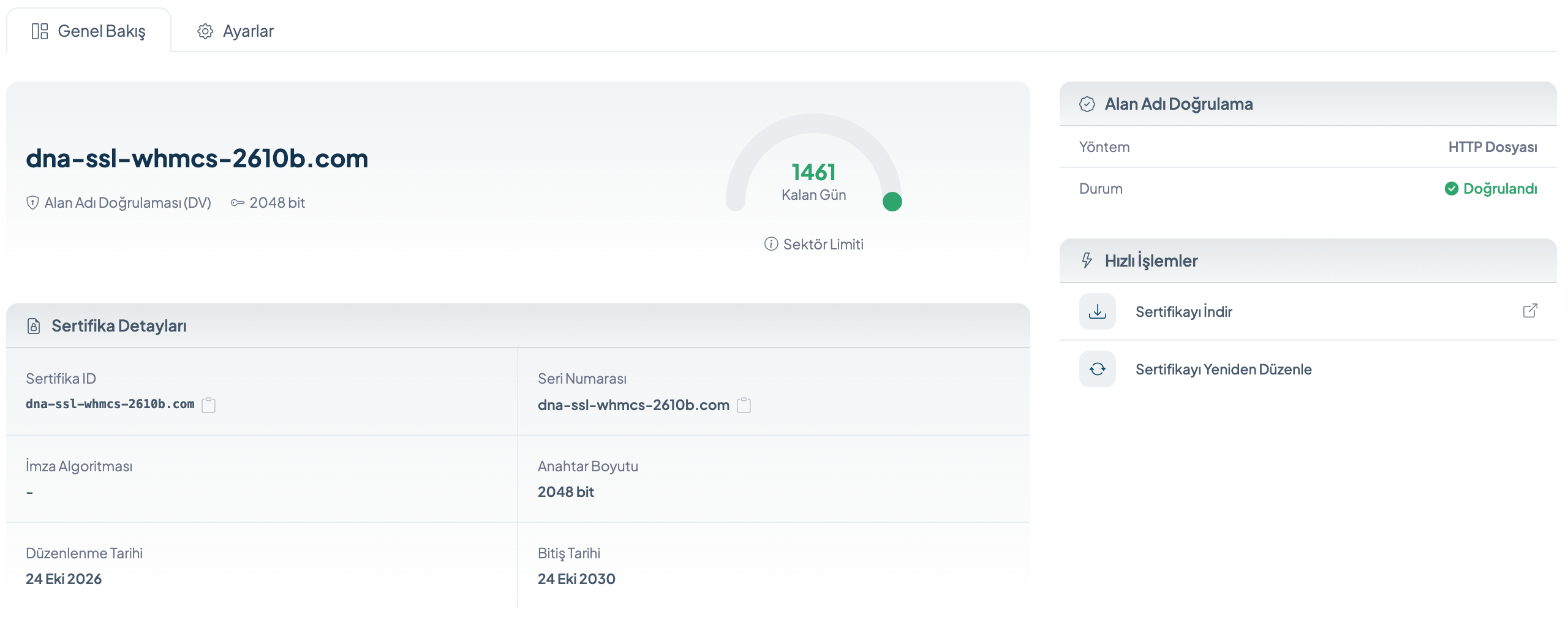Click the Sertifika Detayları panel title
This screenshot has height=619, width=1568.
(119, 326)
